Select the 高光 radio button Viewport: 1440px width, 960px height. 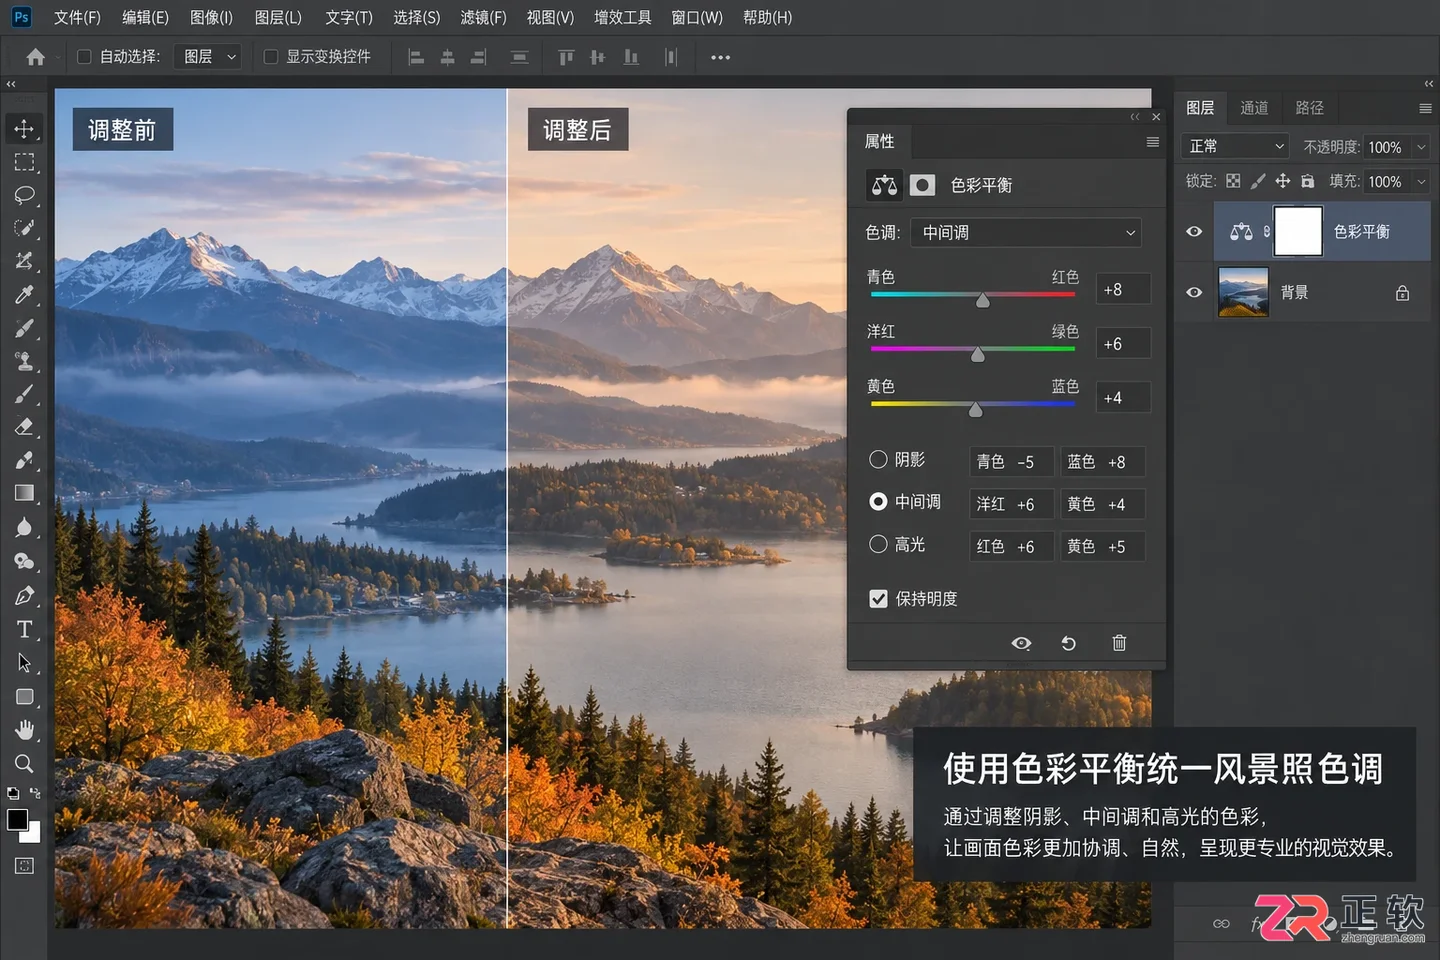[878, 544]
